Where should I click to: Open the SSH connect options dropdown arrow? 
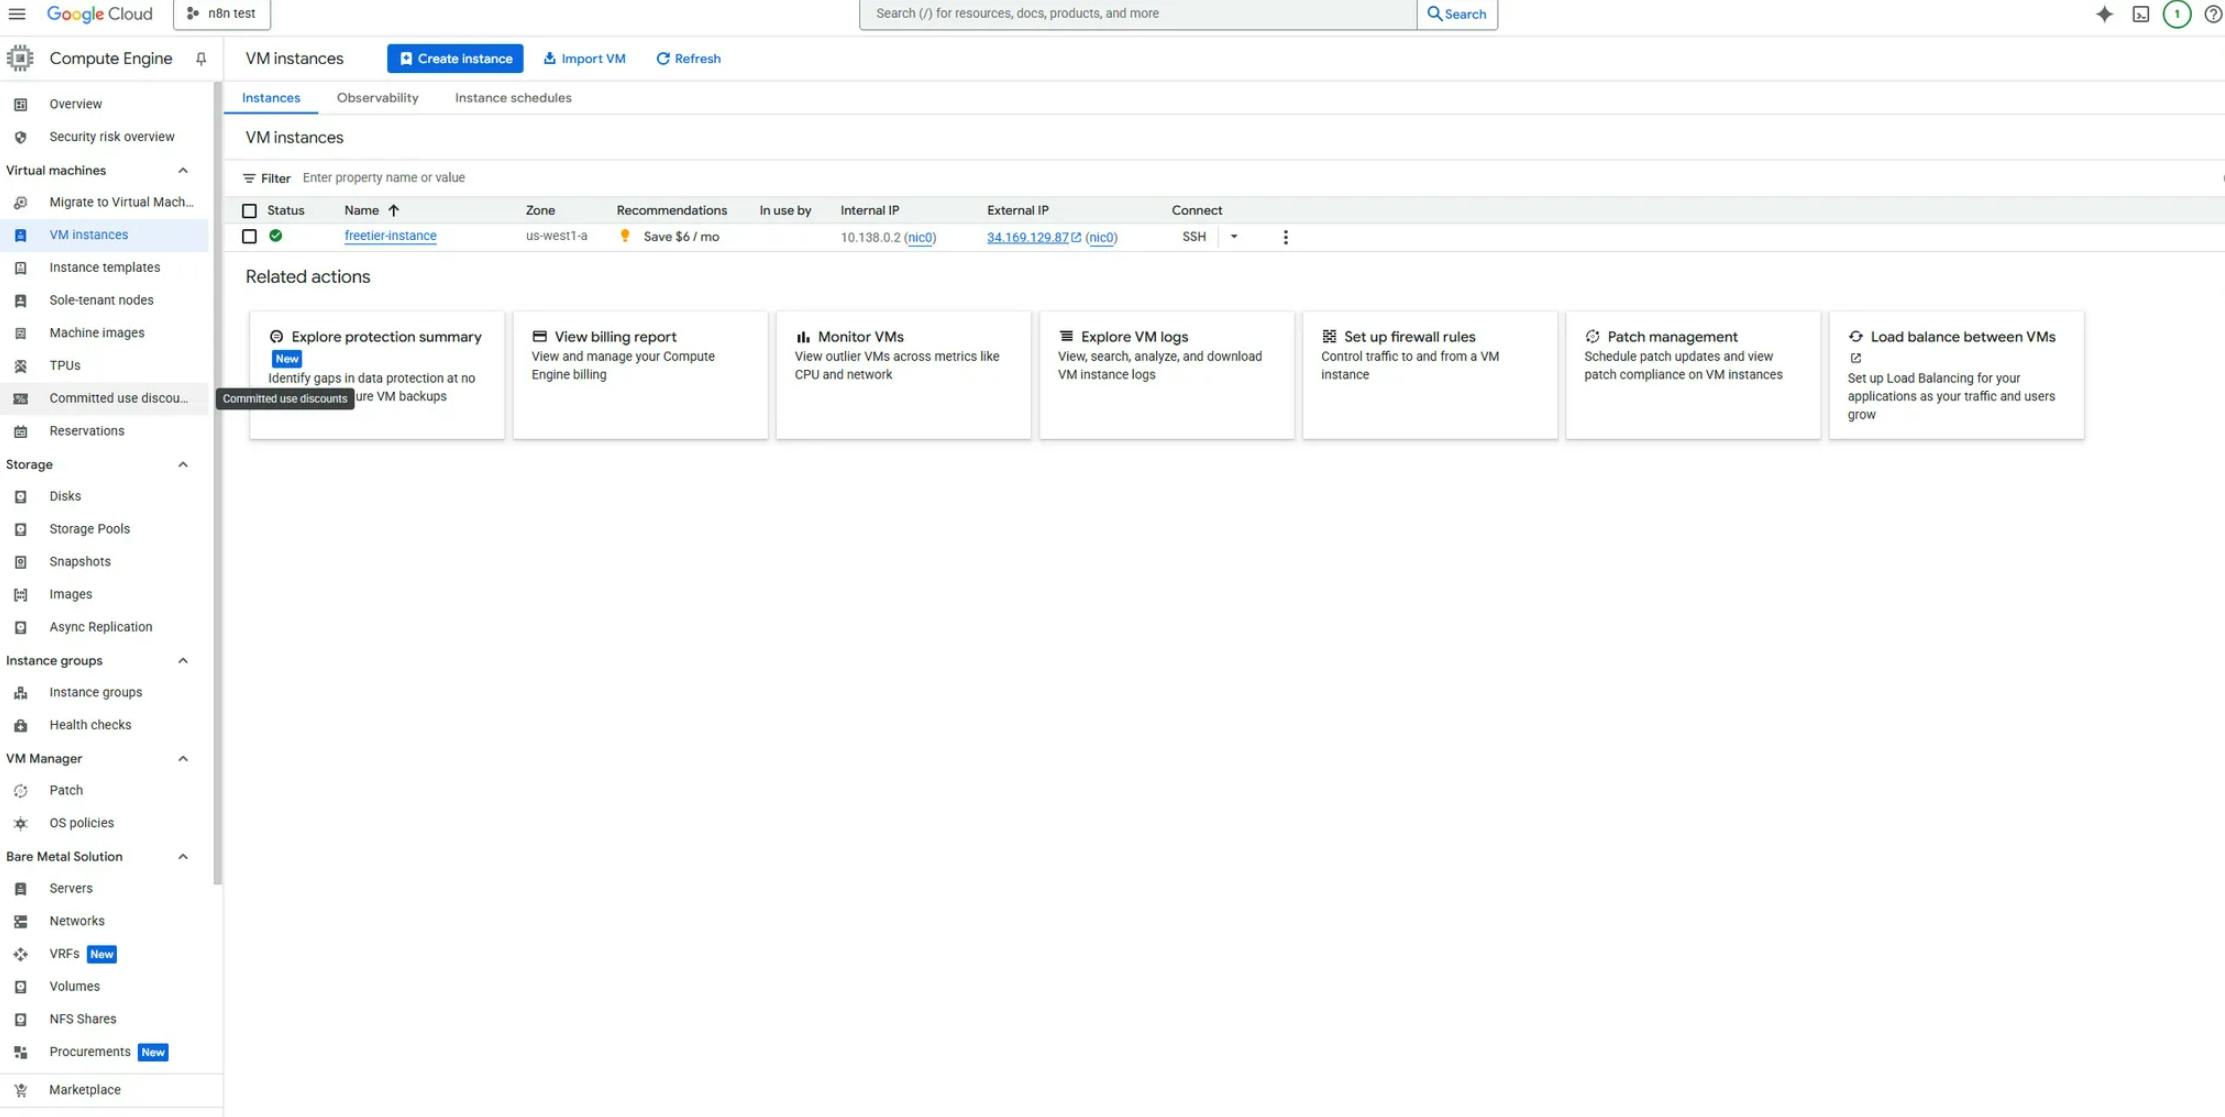click(x=1234, y=237)
